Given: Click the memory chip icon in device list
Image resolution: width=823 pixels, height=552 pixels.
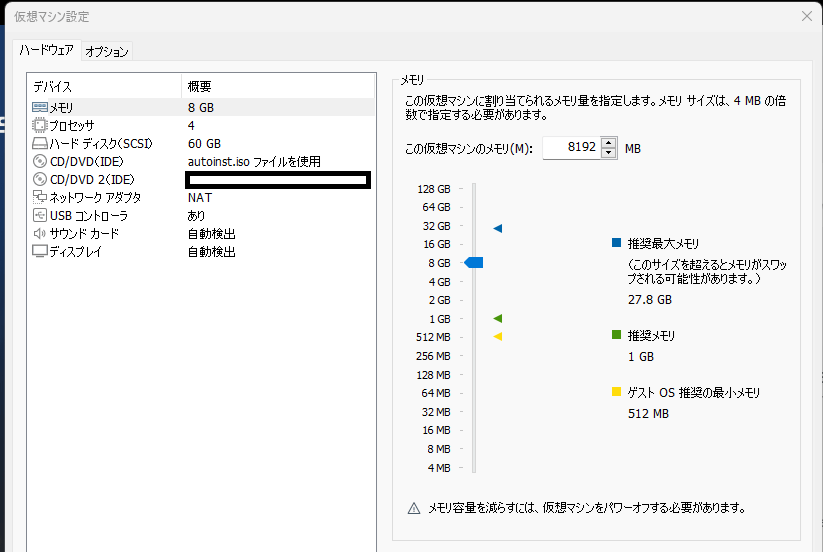Looking at the screenshot, I should click(39, 107).
